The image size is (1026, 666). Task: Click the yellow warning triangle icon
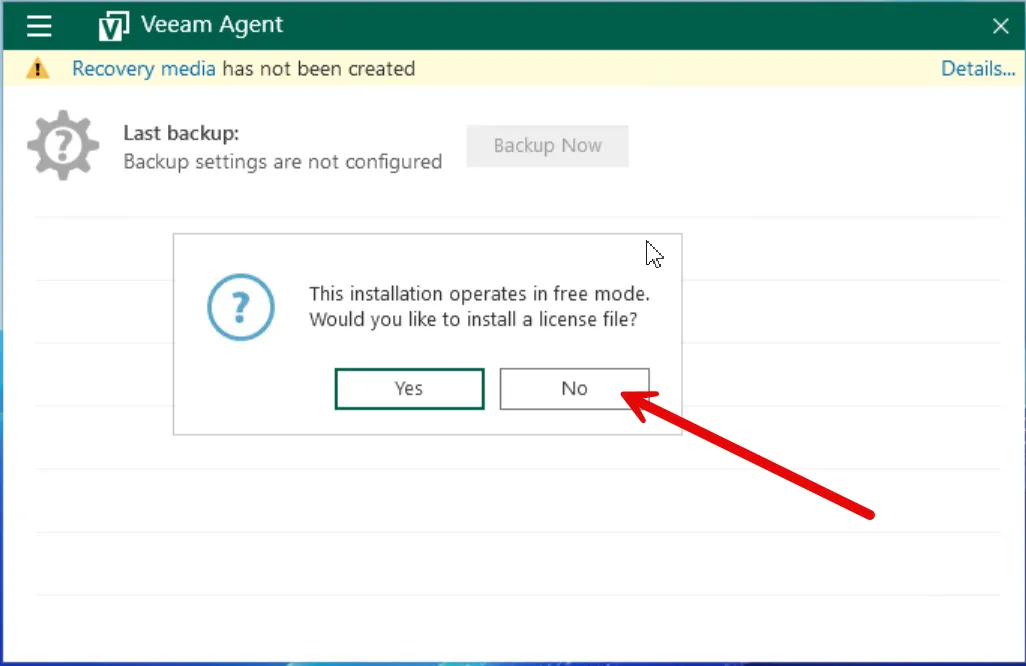tap(37, 69)
